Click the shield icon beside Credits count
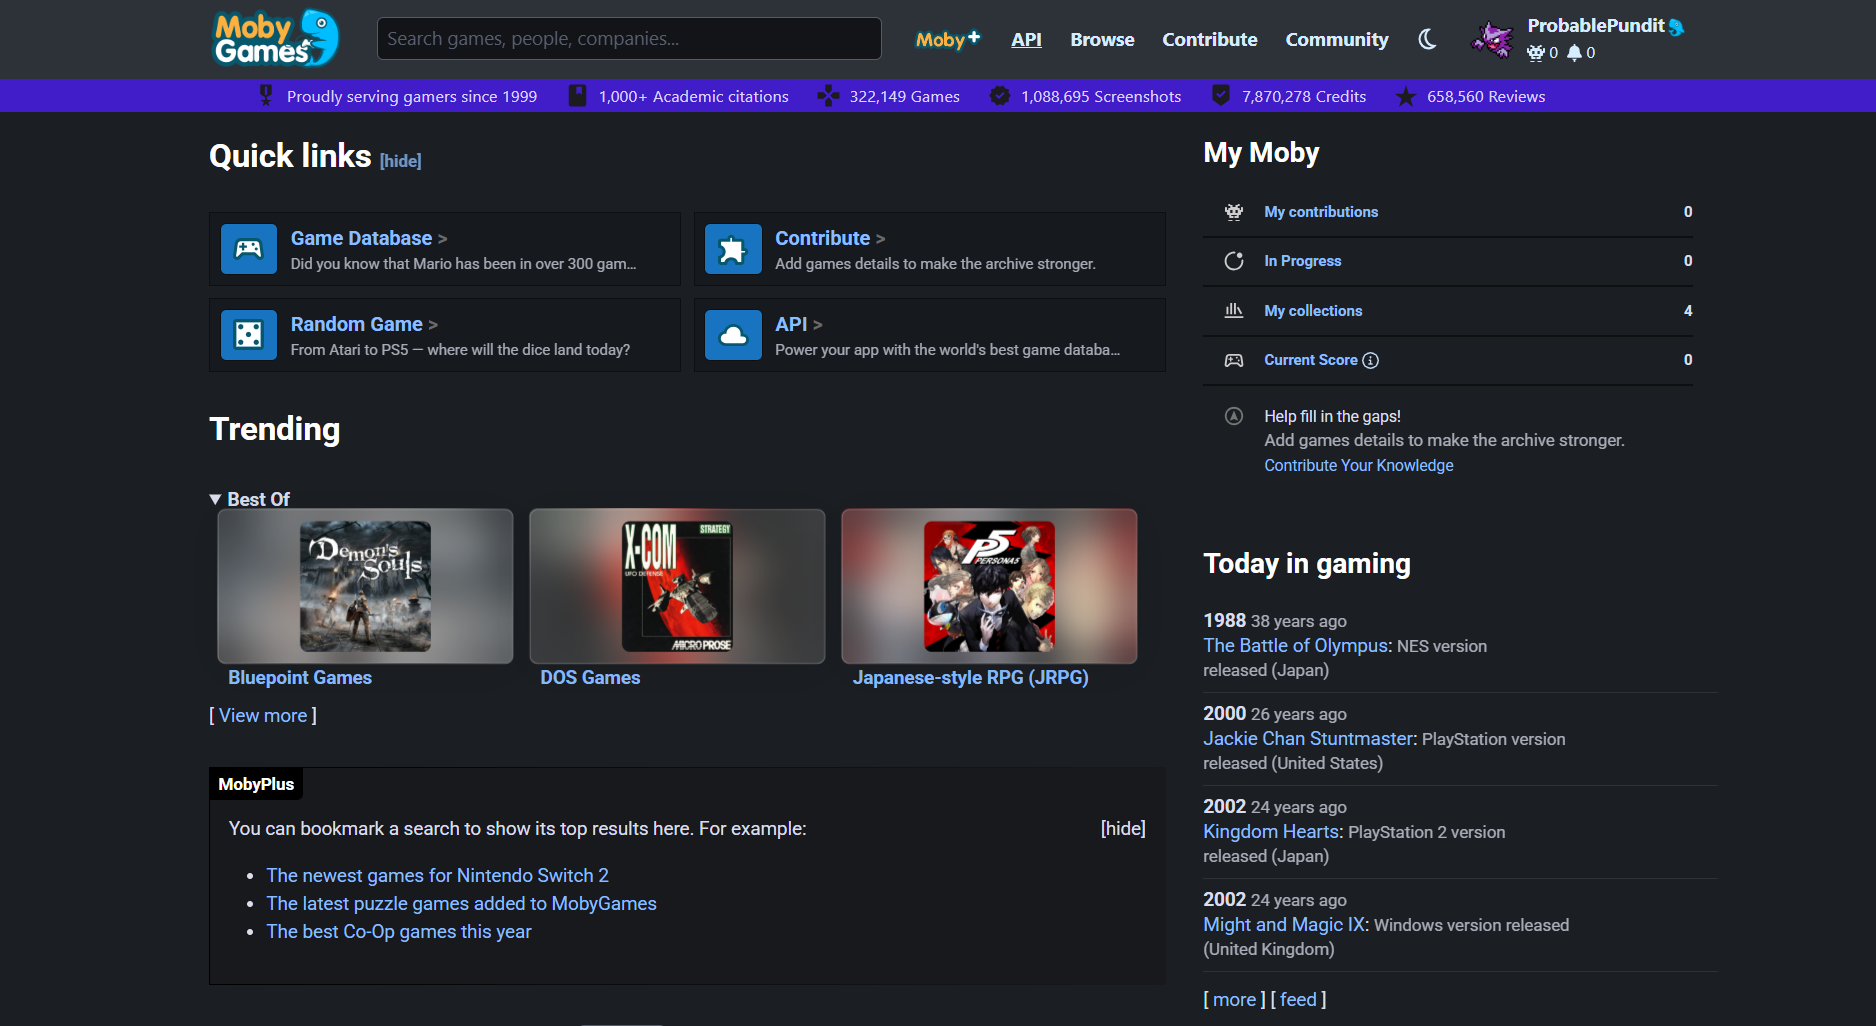This screenshot has width=1876, height=1026. coord(1220,95)
